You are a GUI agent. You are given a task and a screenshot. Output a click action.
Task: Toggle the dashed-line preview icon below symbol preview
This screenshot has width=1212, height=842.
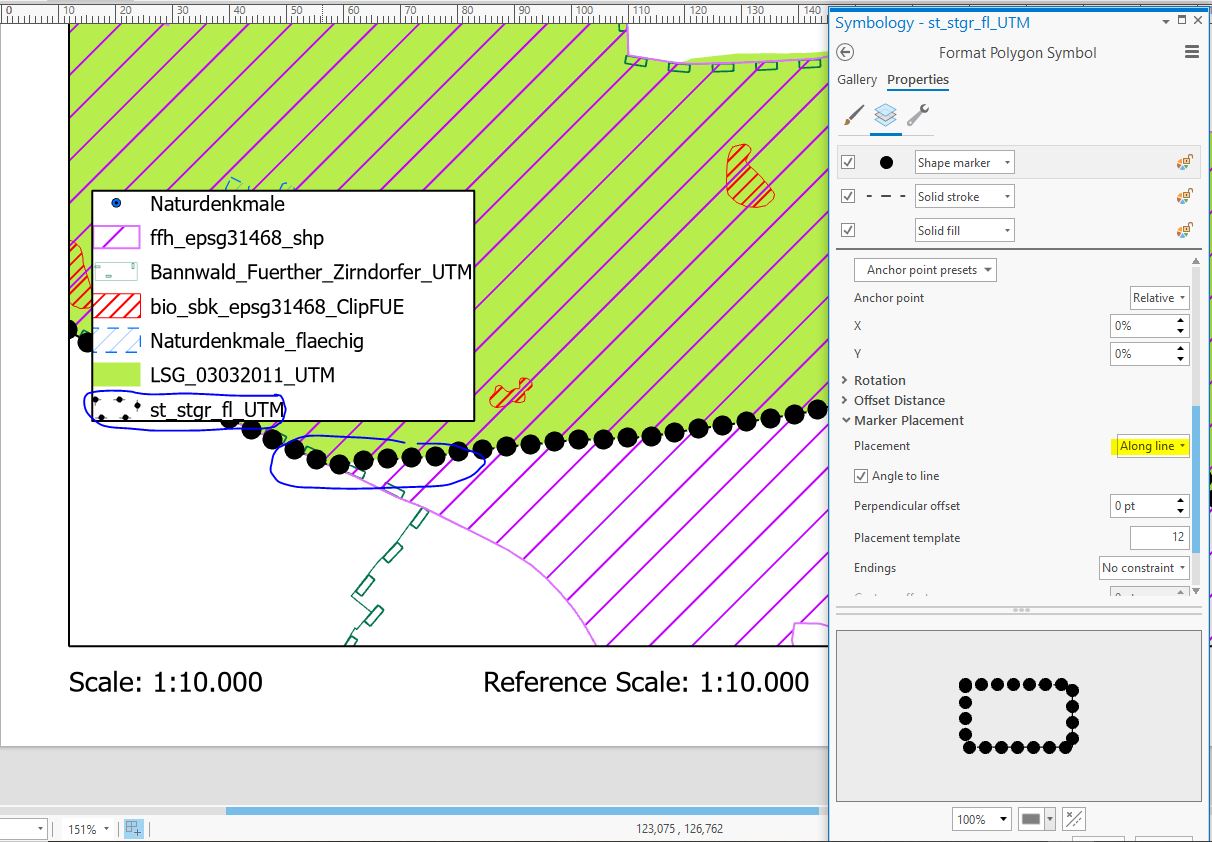click(x=1074, y=818)
